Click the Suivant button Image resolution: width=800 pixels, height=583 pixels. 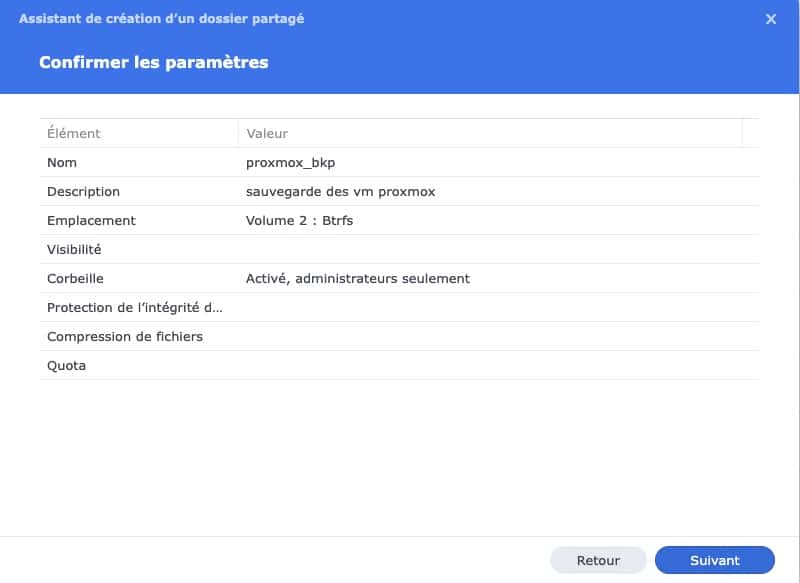coord(714,561)
